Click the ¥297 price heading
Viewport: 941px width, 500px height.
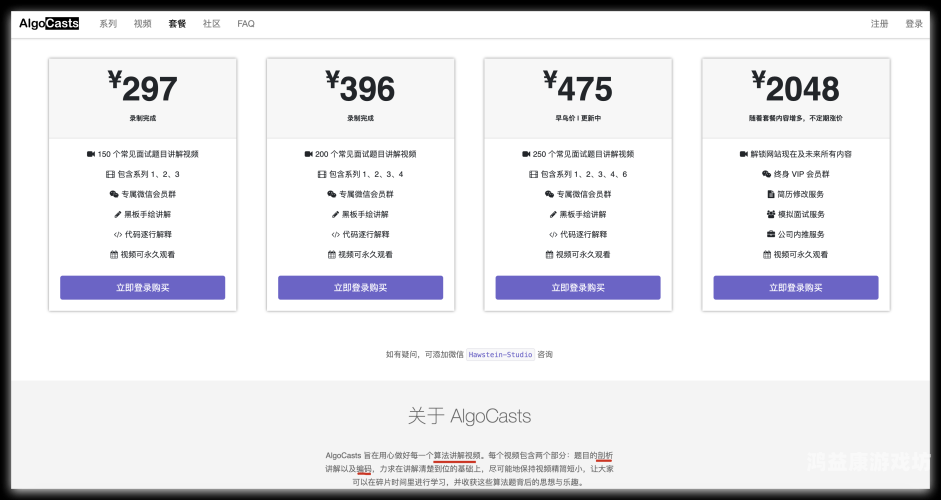tap(143, 88)
